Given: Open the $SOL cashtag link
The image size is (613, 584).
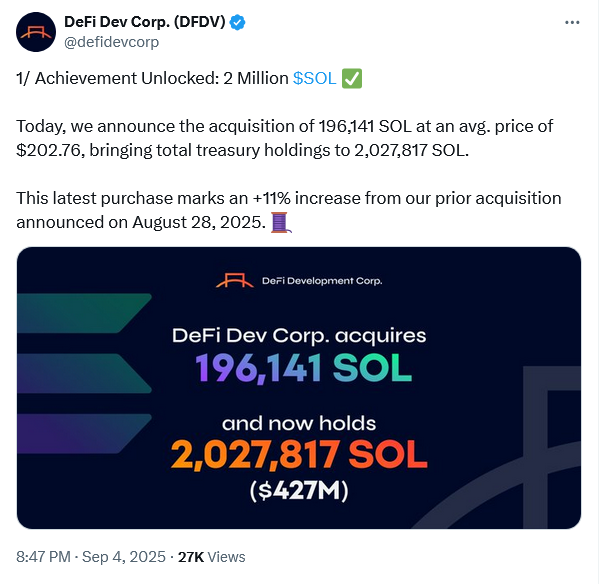Looking at the screenshot, I should tap(314, 78).
